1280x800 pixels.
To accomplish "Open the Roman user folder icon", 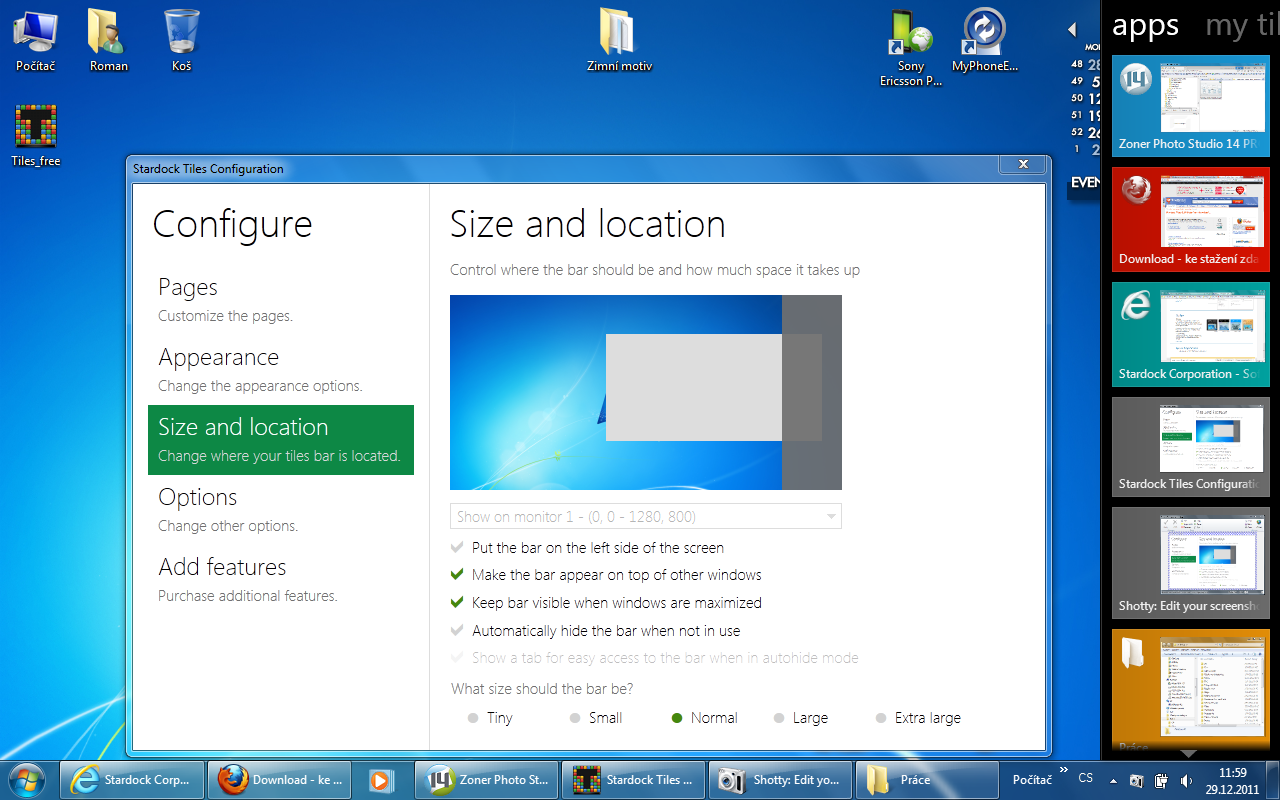I will tap(108, 40).
